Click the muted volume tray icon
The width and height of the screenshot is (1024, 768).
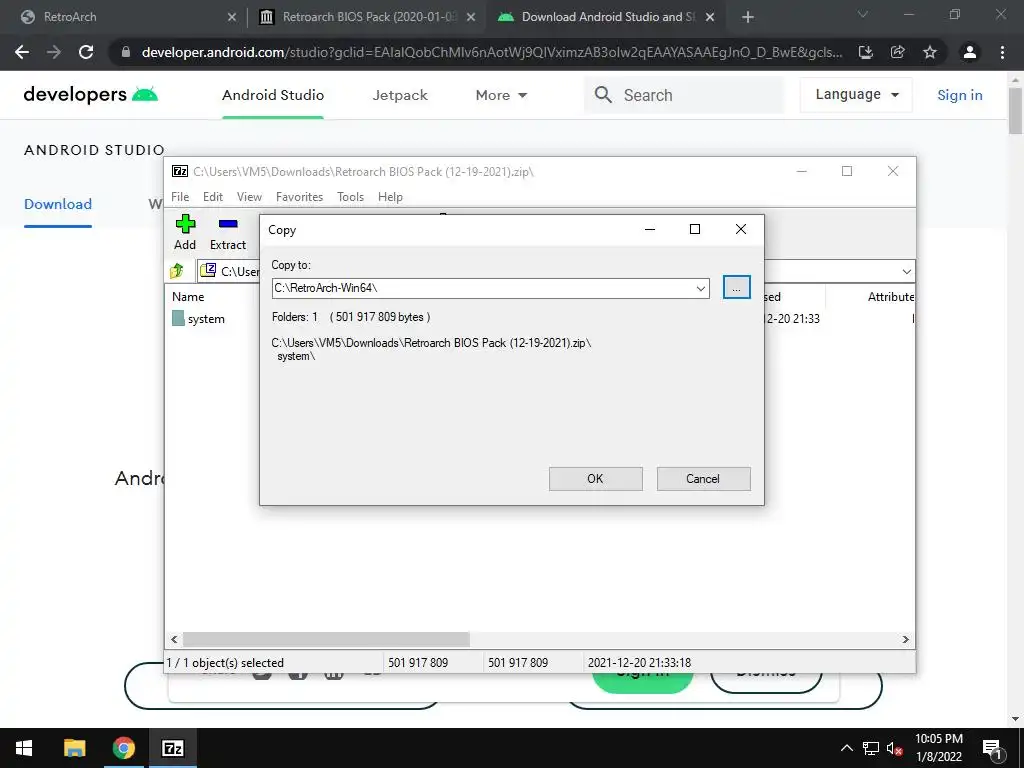click(895, 748)
